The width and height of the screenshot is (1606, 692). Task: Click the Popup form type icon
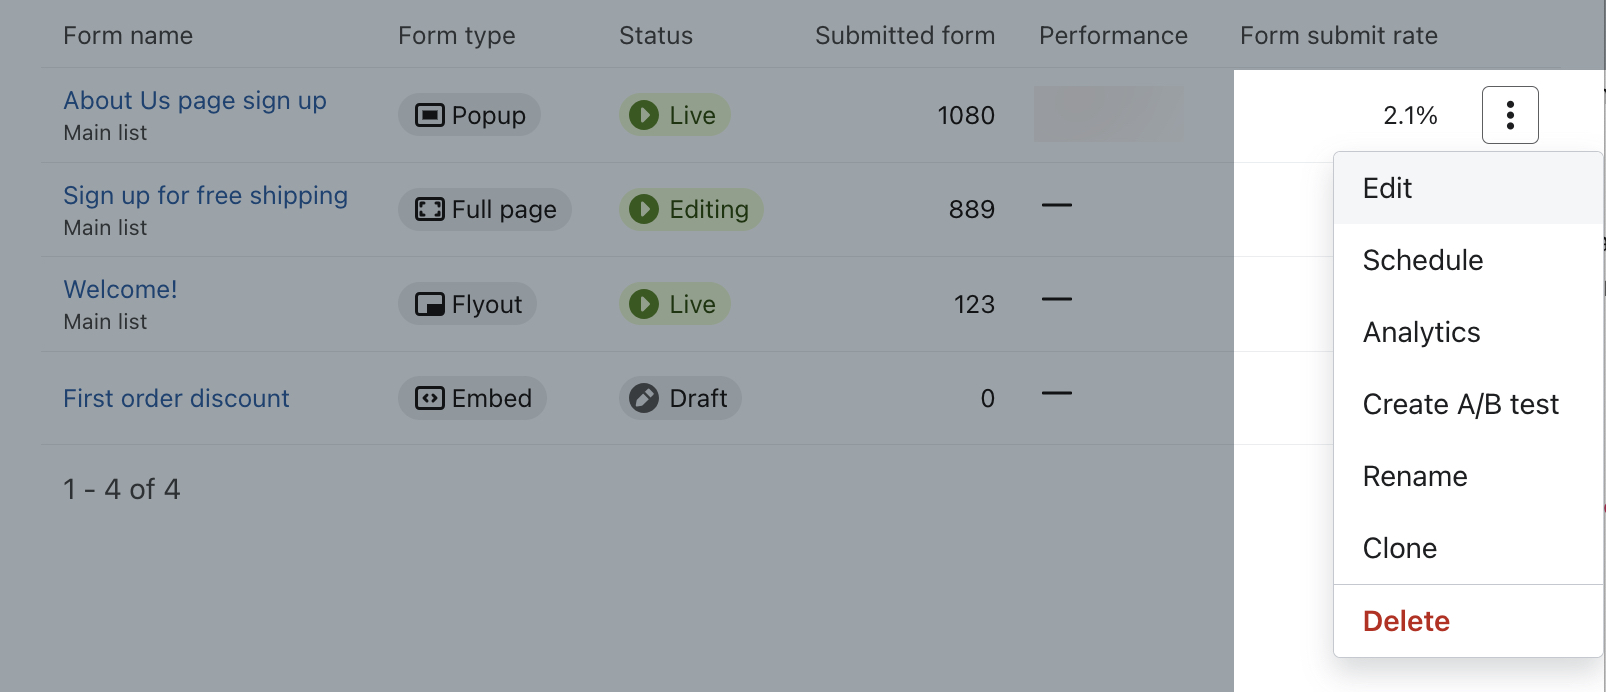coord(428,115)
